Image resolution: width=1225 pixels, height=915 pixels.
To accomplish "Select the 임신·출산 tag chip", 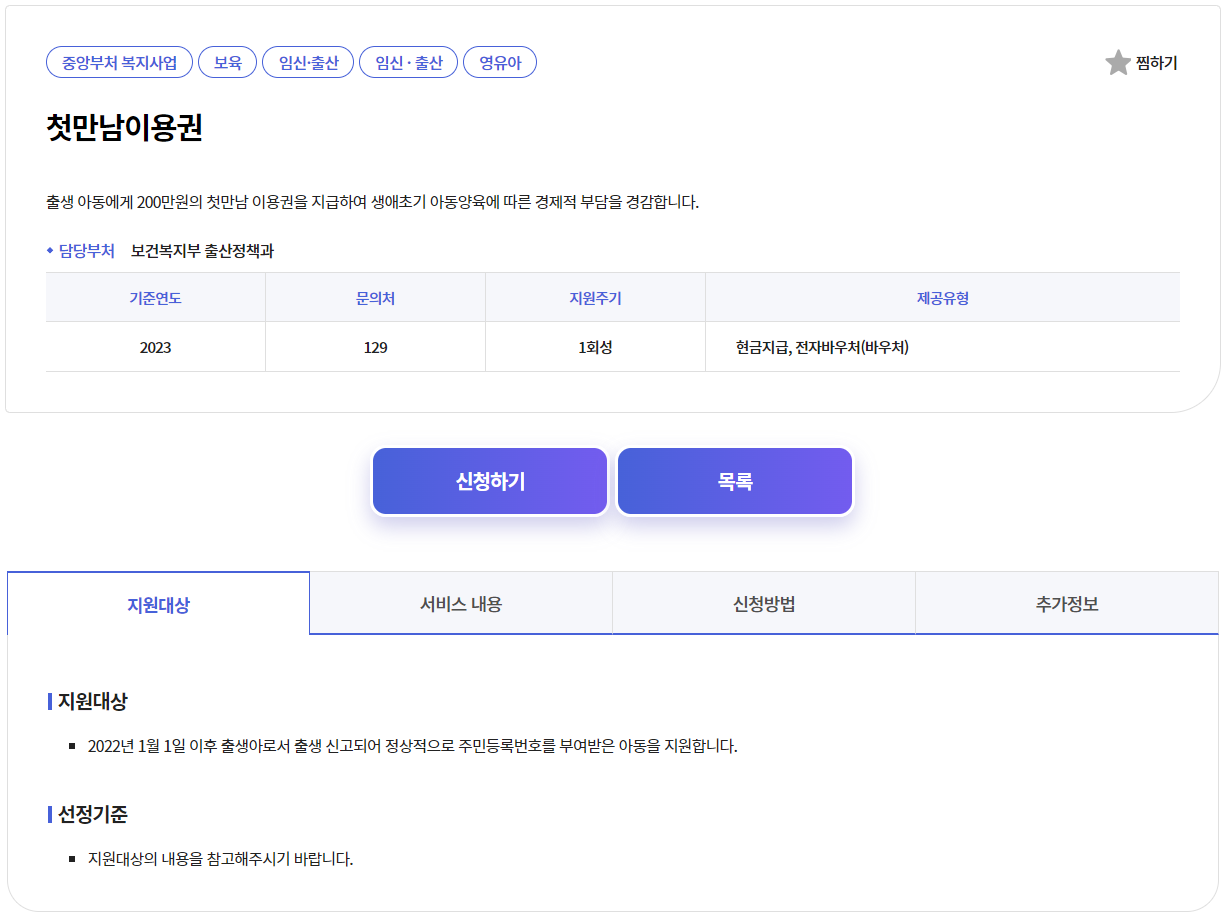I will coord(307,62).
